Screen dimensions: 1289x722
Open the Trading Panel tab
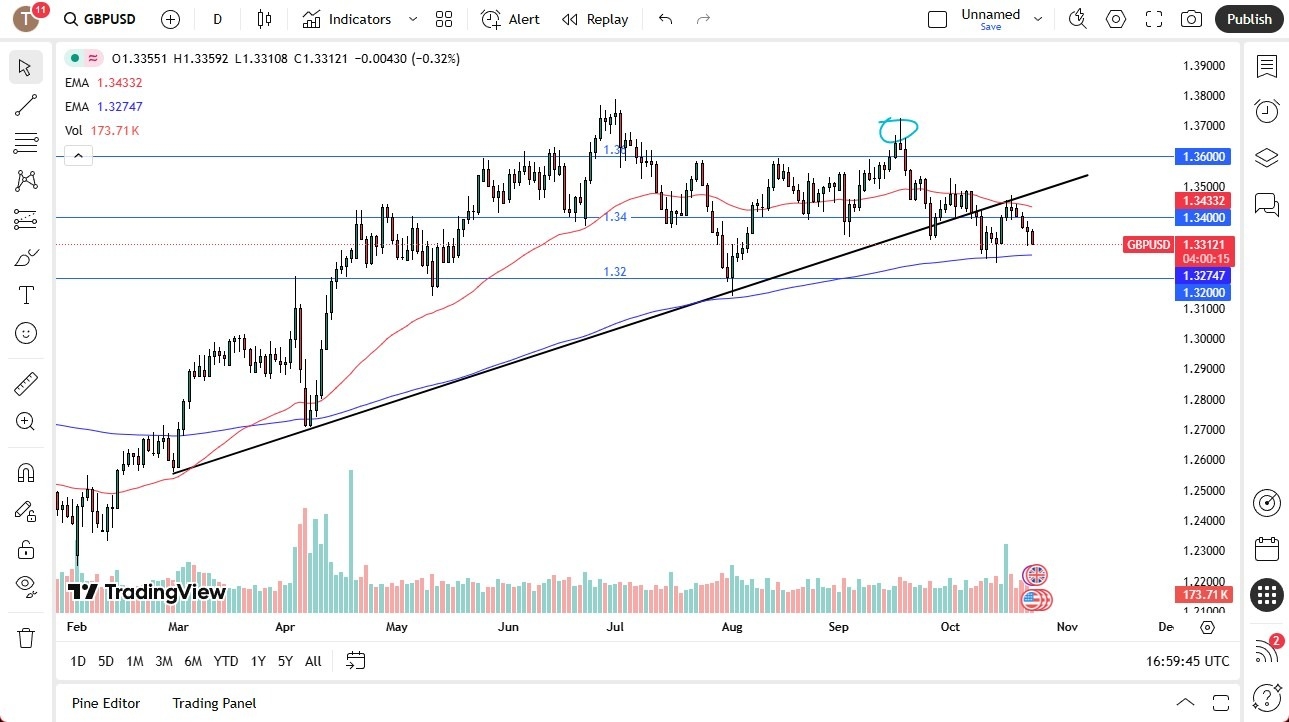(213, 703)
